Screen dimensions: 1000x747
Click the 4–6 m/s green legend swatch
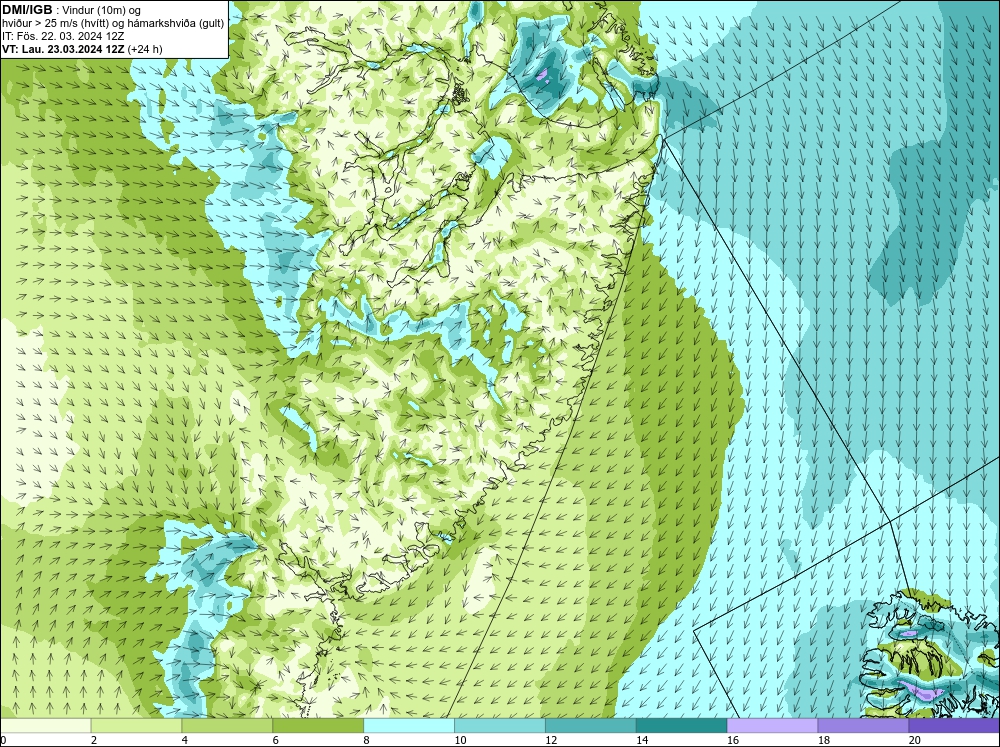point(227,725)
